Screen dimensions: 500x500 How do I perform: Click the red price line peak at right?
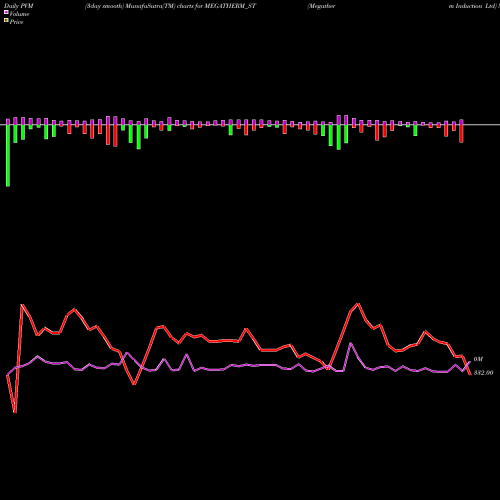358,304
